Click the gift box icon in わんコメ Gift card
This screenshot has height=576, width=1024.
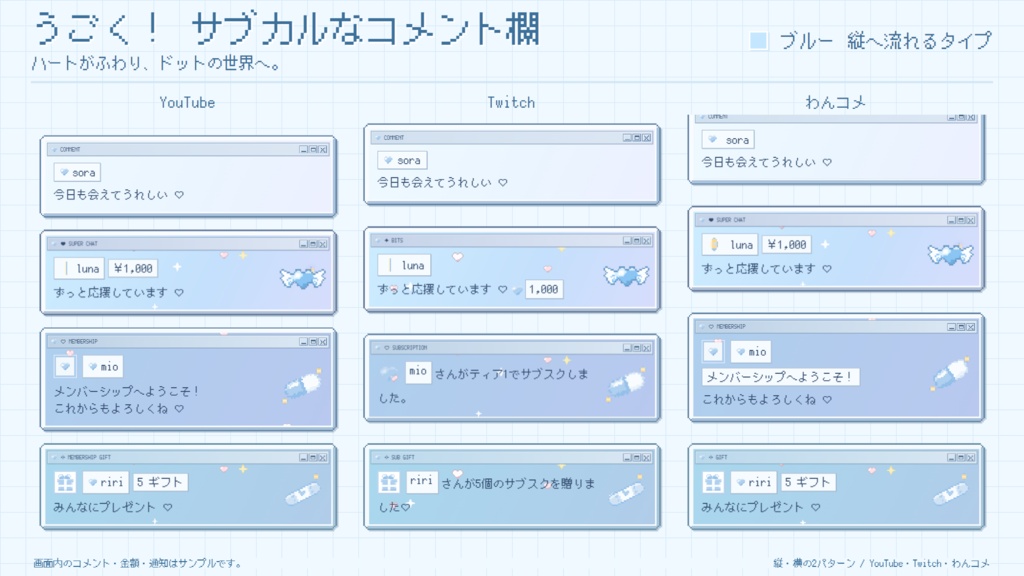(x=712, y=483)
